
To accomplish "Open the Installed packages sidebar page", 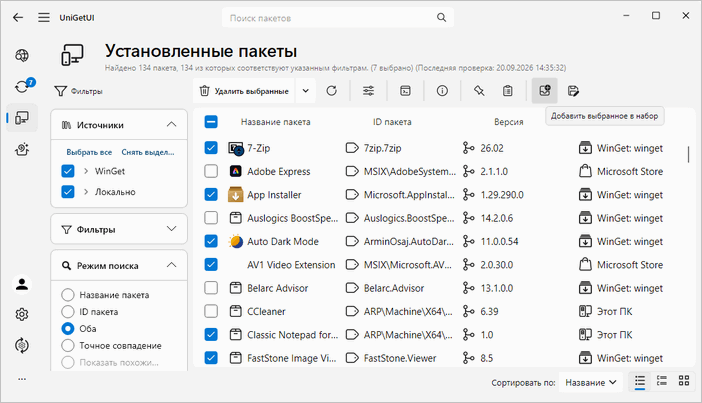I will [22, 118].
